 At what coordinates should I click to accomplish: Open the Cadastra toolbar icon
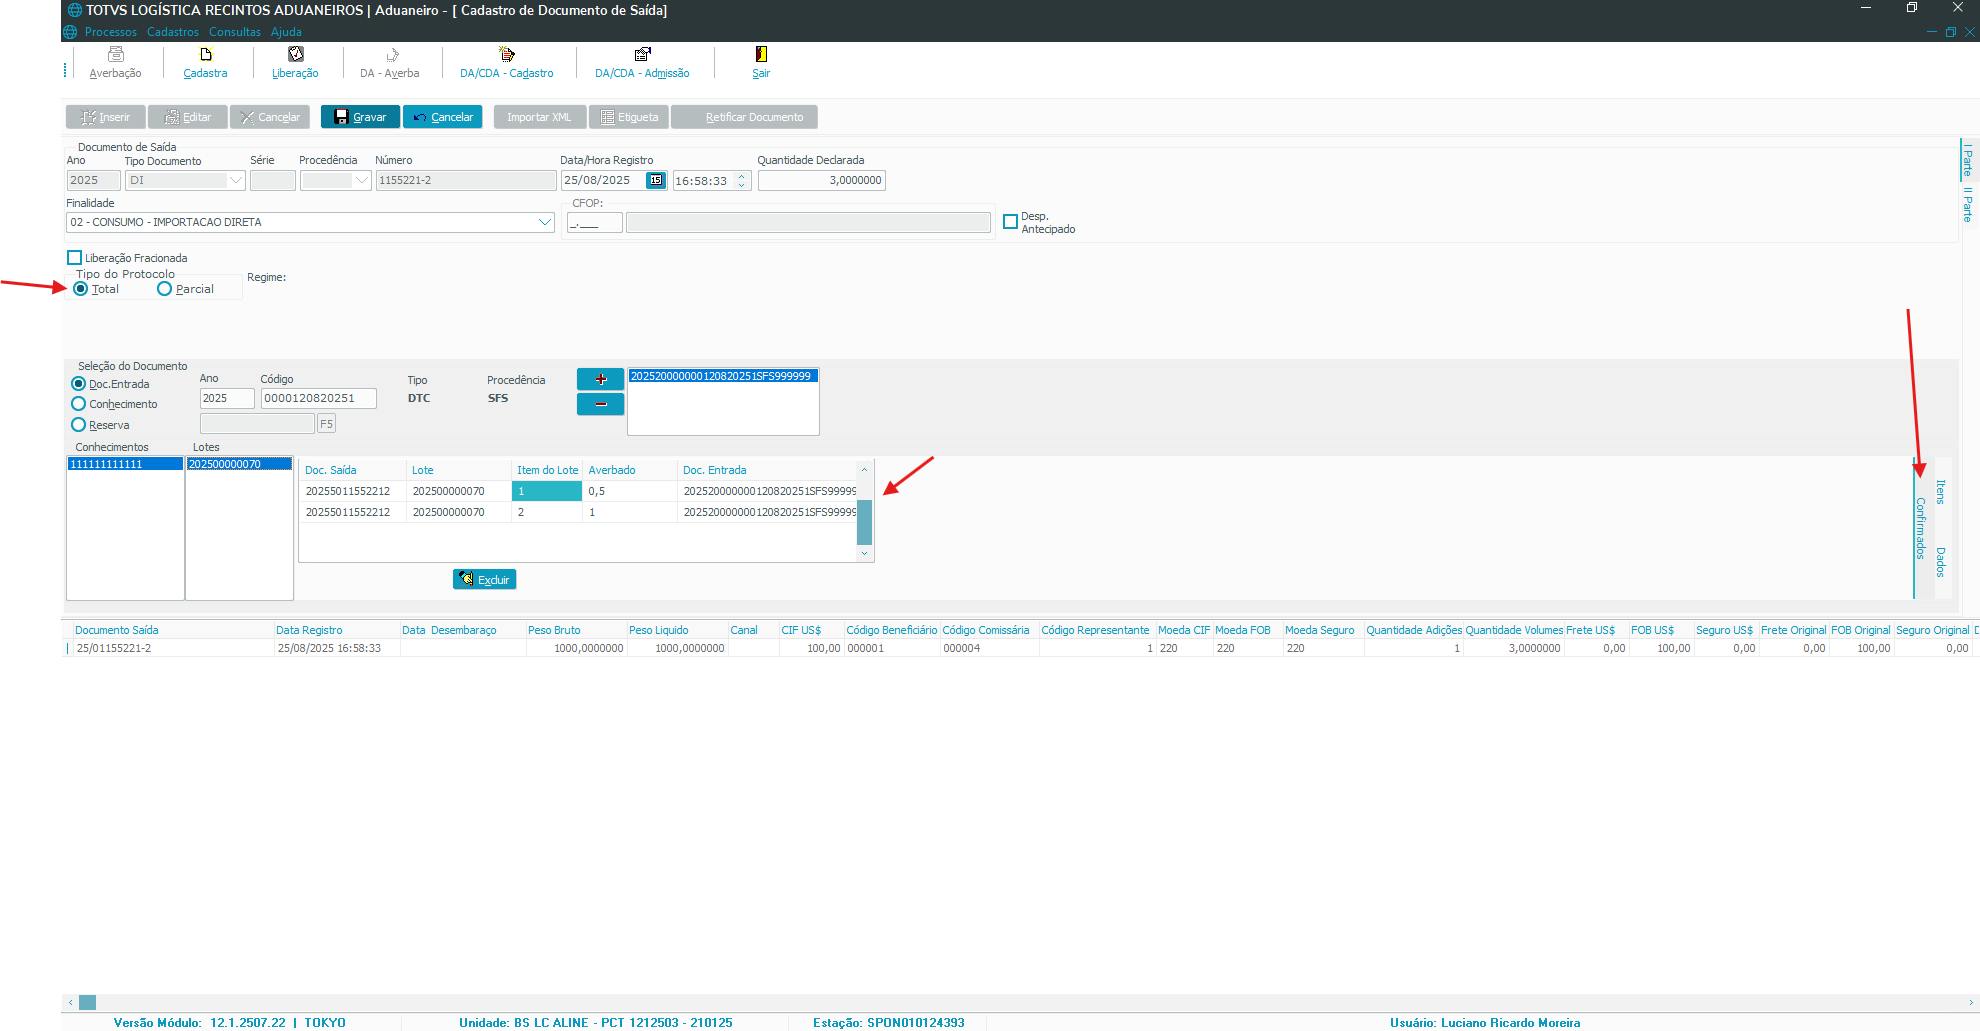(x=205, y=62)
